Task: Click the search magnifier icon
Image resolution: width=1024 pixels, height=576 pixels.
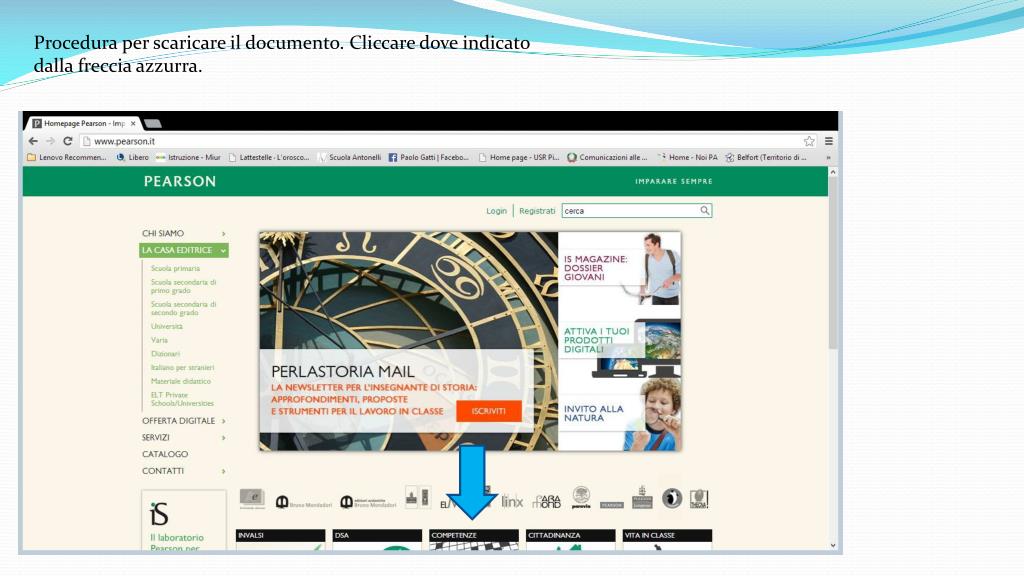Action: coord(705,210)
